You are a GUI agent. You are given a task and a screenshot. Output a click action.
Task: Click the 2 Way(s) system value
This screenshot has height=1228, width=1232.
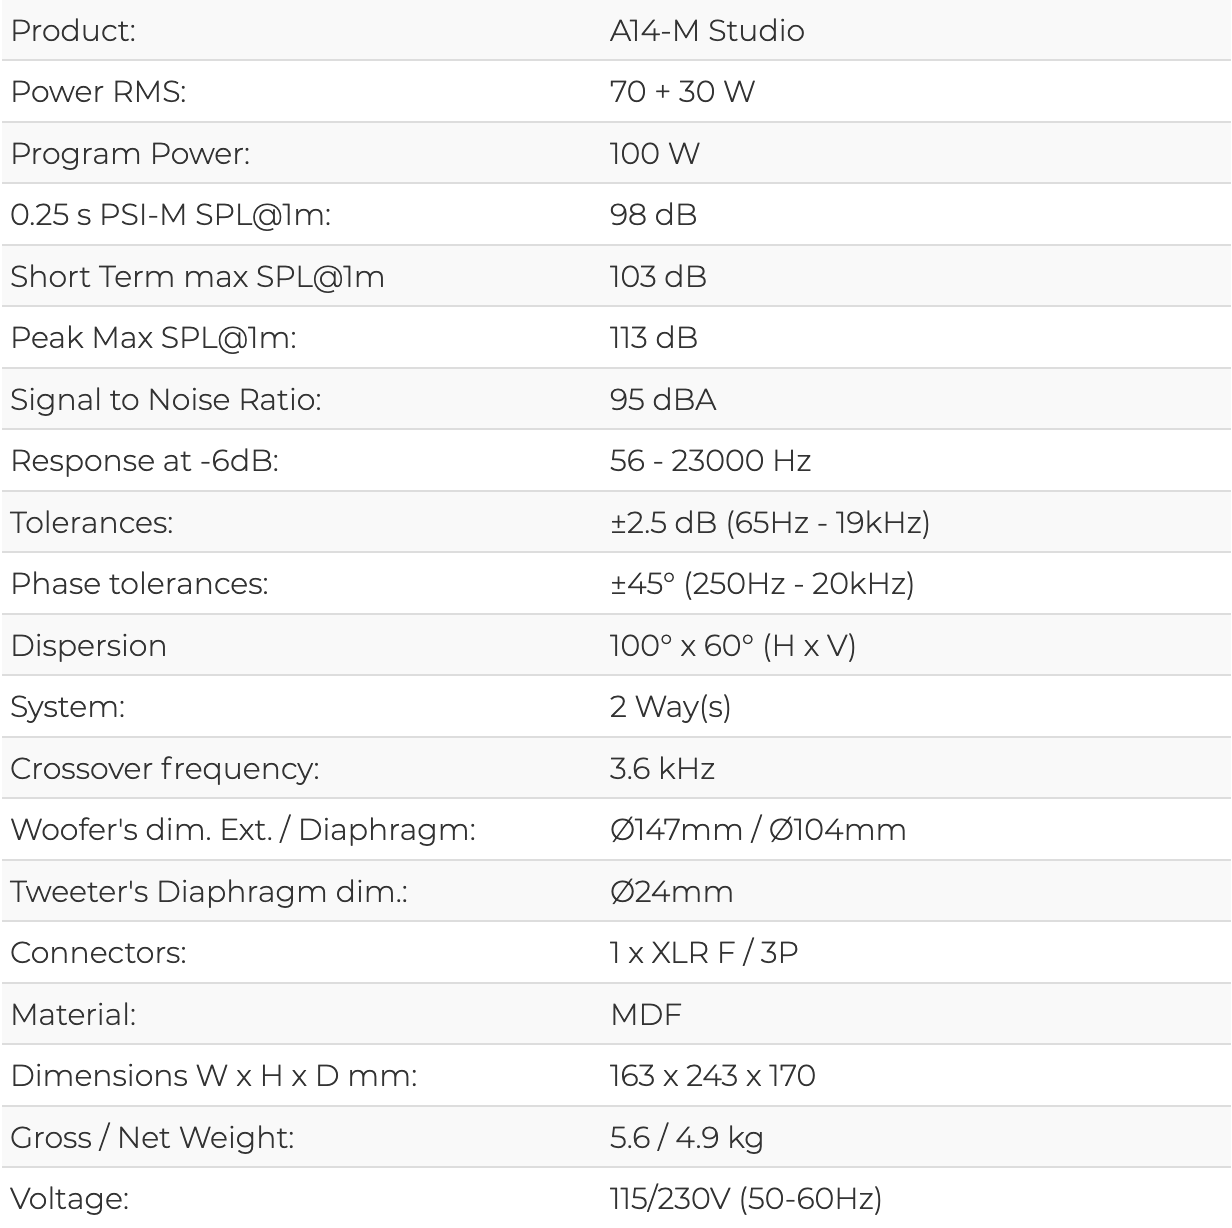pyautogui.click(x=670, y=707)
